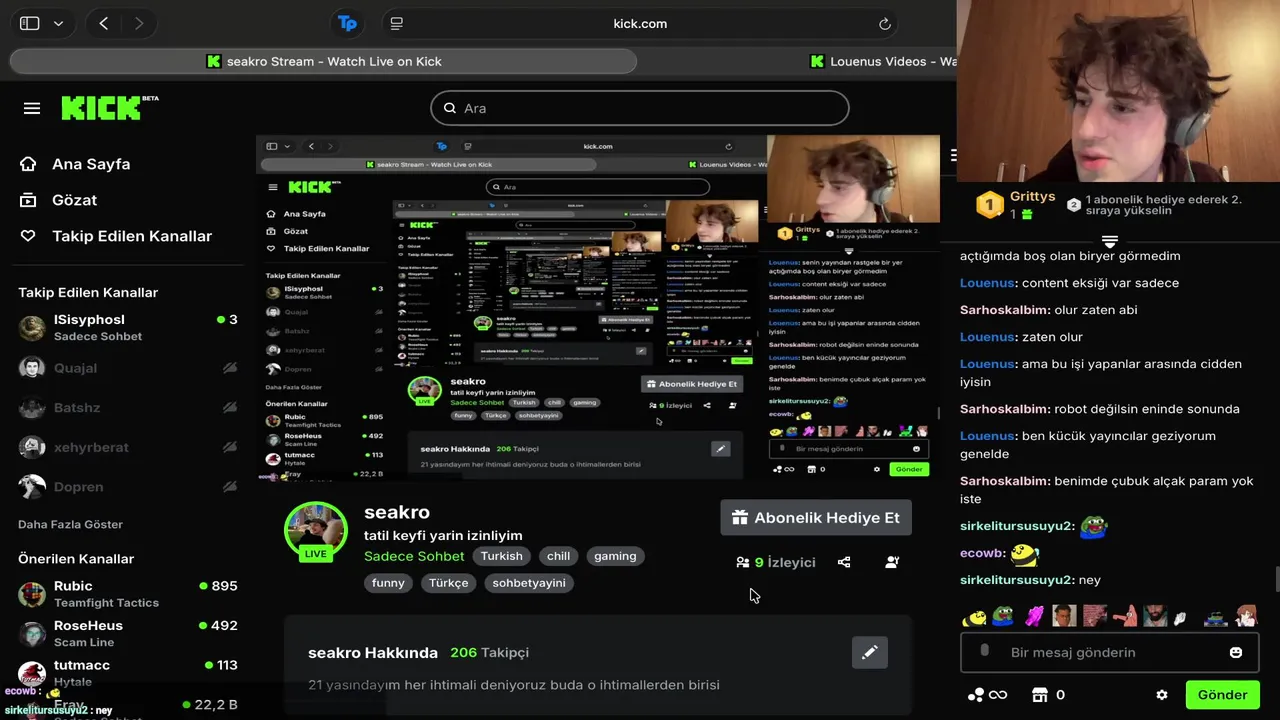This screenshot has width=1280, height=720.
Task: Expand the sidebar tab group dropdown arrow
Action: [58, 23]
